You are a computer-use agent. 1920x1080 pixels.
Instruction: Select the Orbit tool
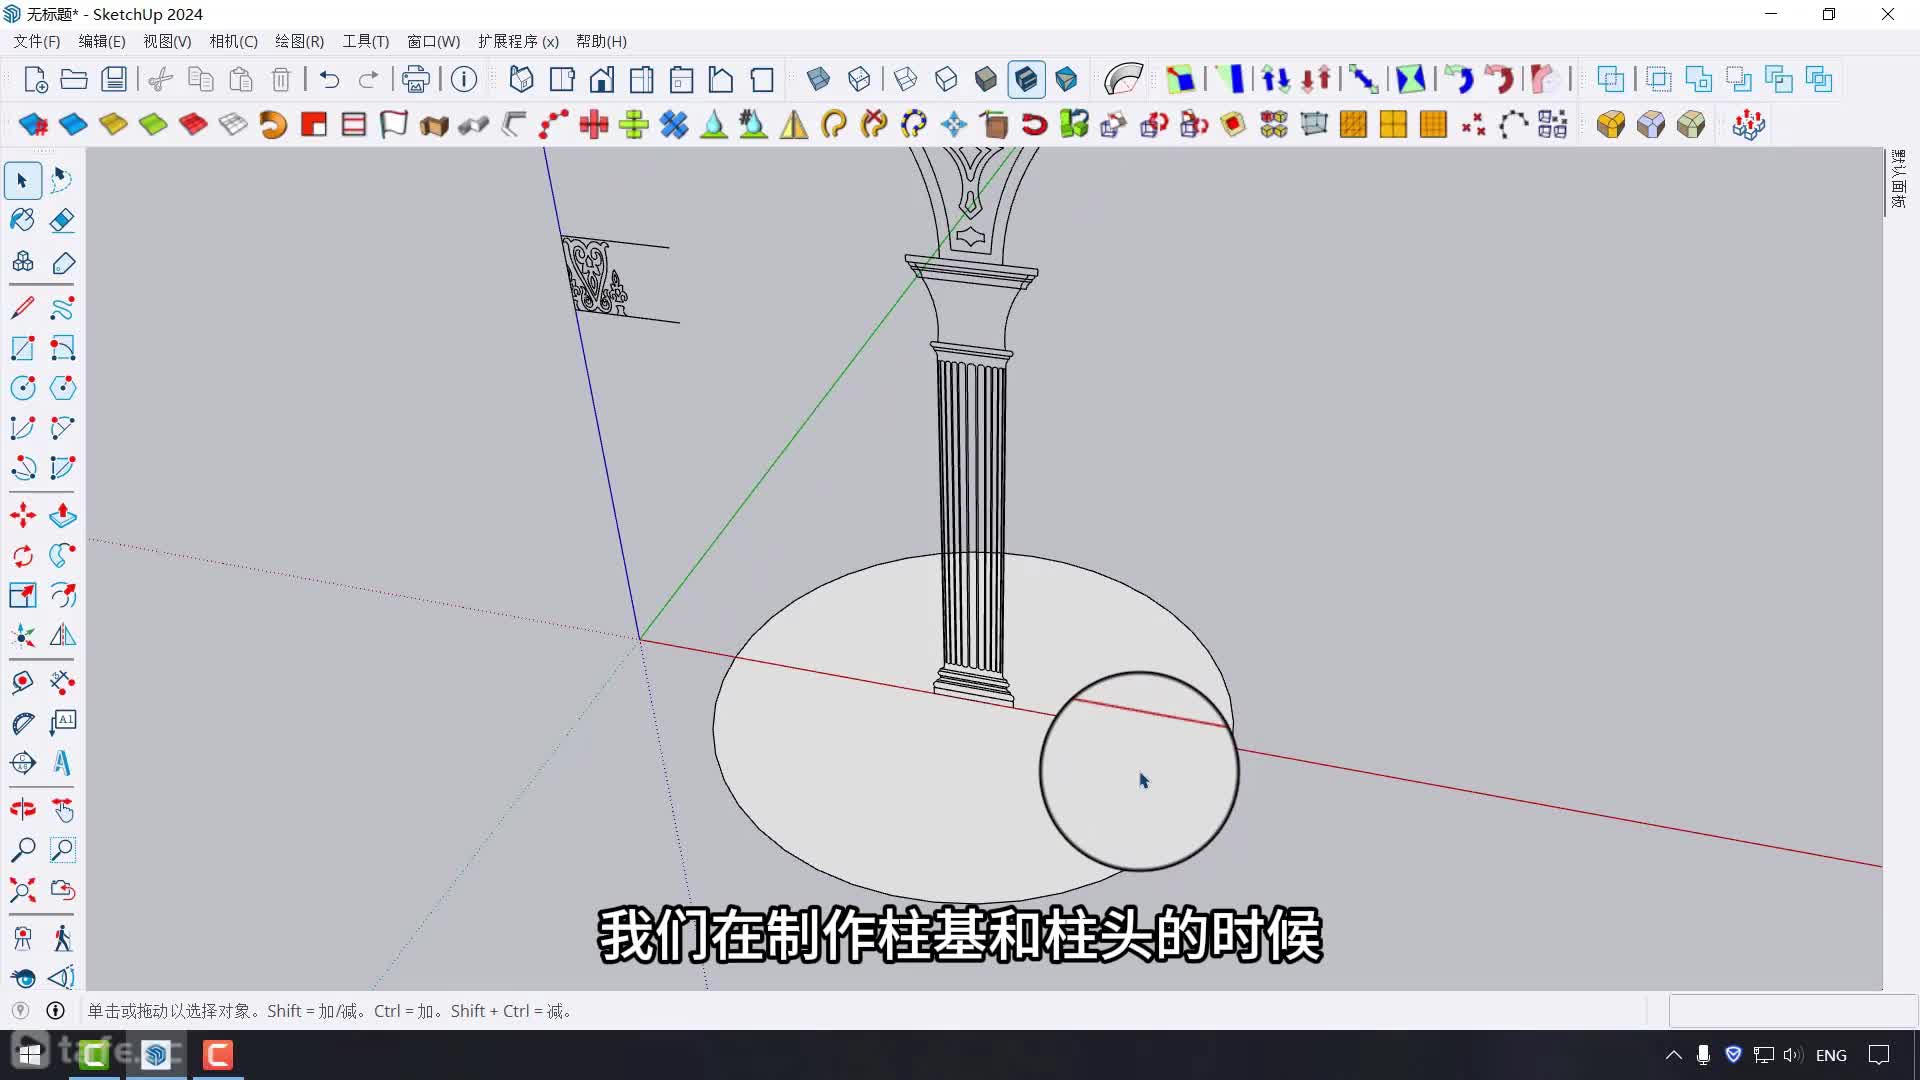(x=22, y=810)
